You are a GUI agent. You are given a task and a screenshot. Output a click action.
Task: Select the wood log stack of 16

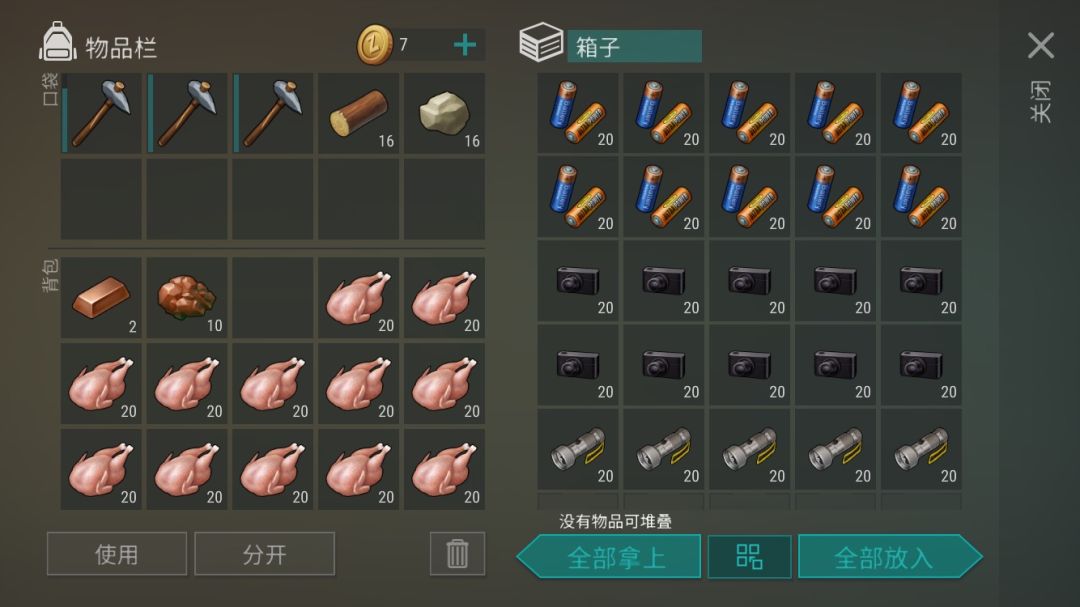(x=358, y=113)
